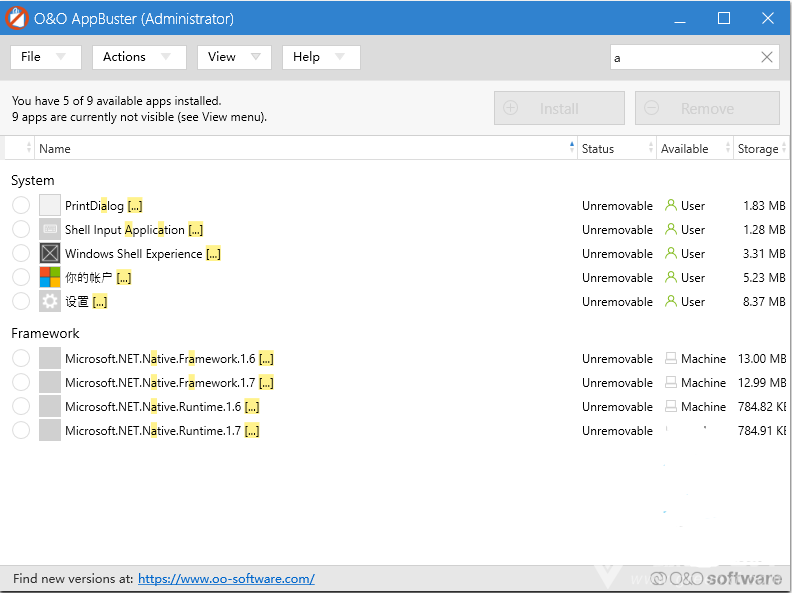Click the colorful Microsoft account app icon
The height and width of the screenshot is (593, 792).
(x=50, y=278)
